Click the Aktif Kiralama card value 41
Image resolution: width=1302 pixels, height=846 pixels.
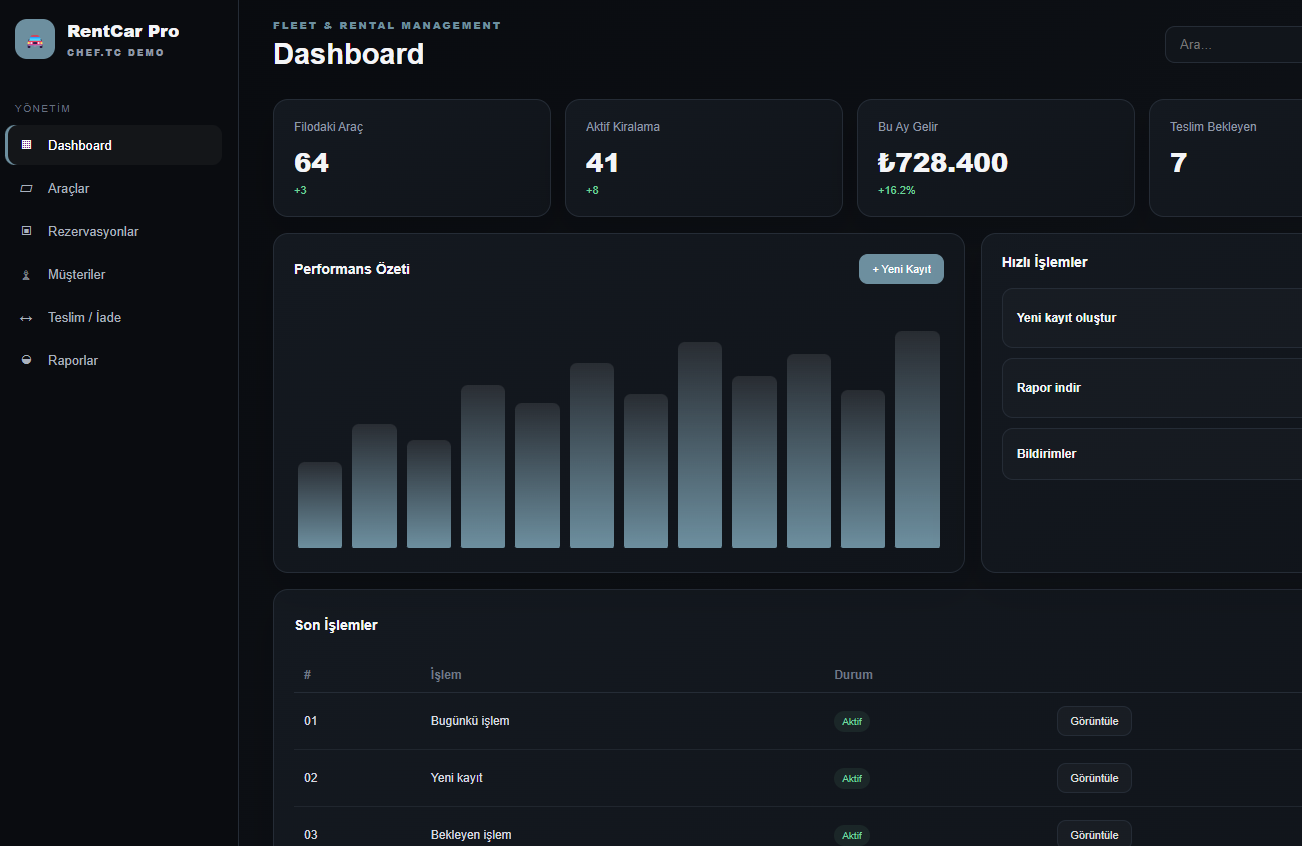point(603,162)
